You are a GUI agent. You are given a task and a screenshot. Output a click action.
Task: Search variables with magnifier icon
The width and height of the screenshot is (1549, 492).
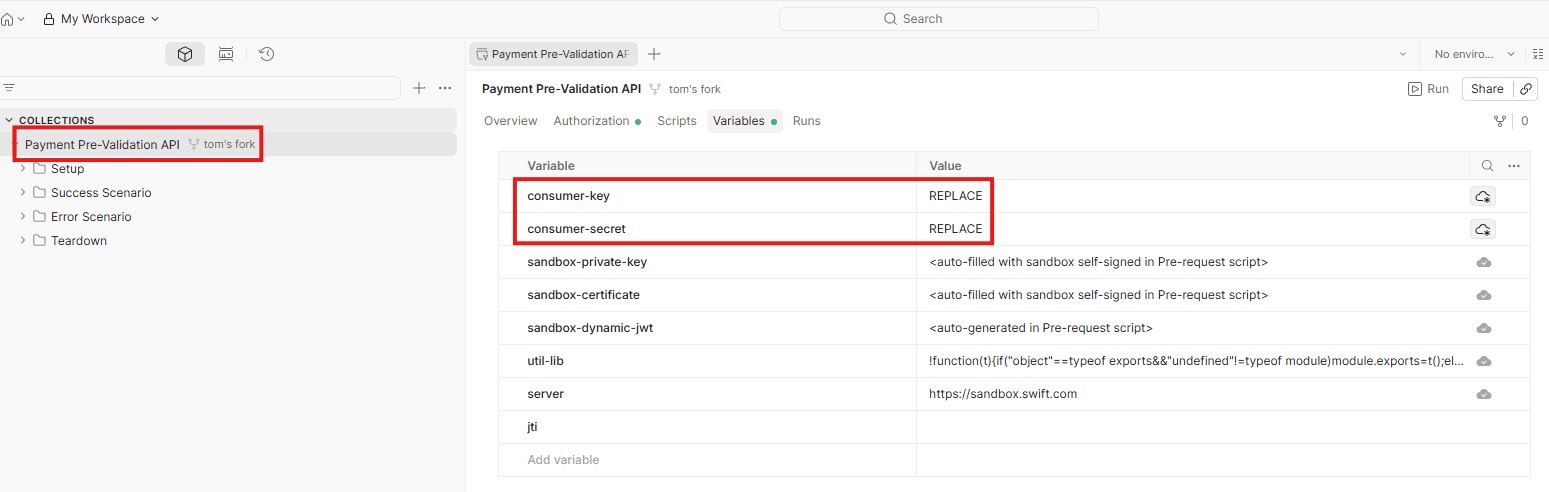(x=1488, y=166)
